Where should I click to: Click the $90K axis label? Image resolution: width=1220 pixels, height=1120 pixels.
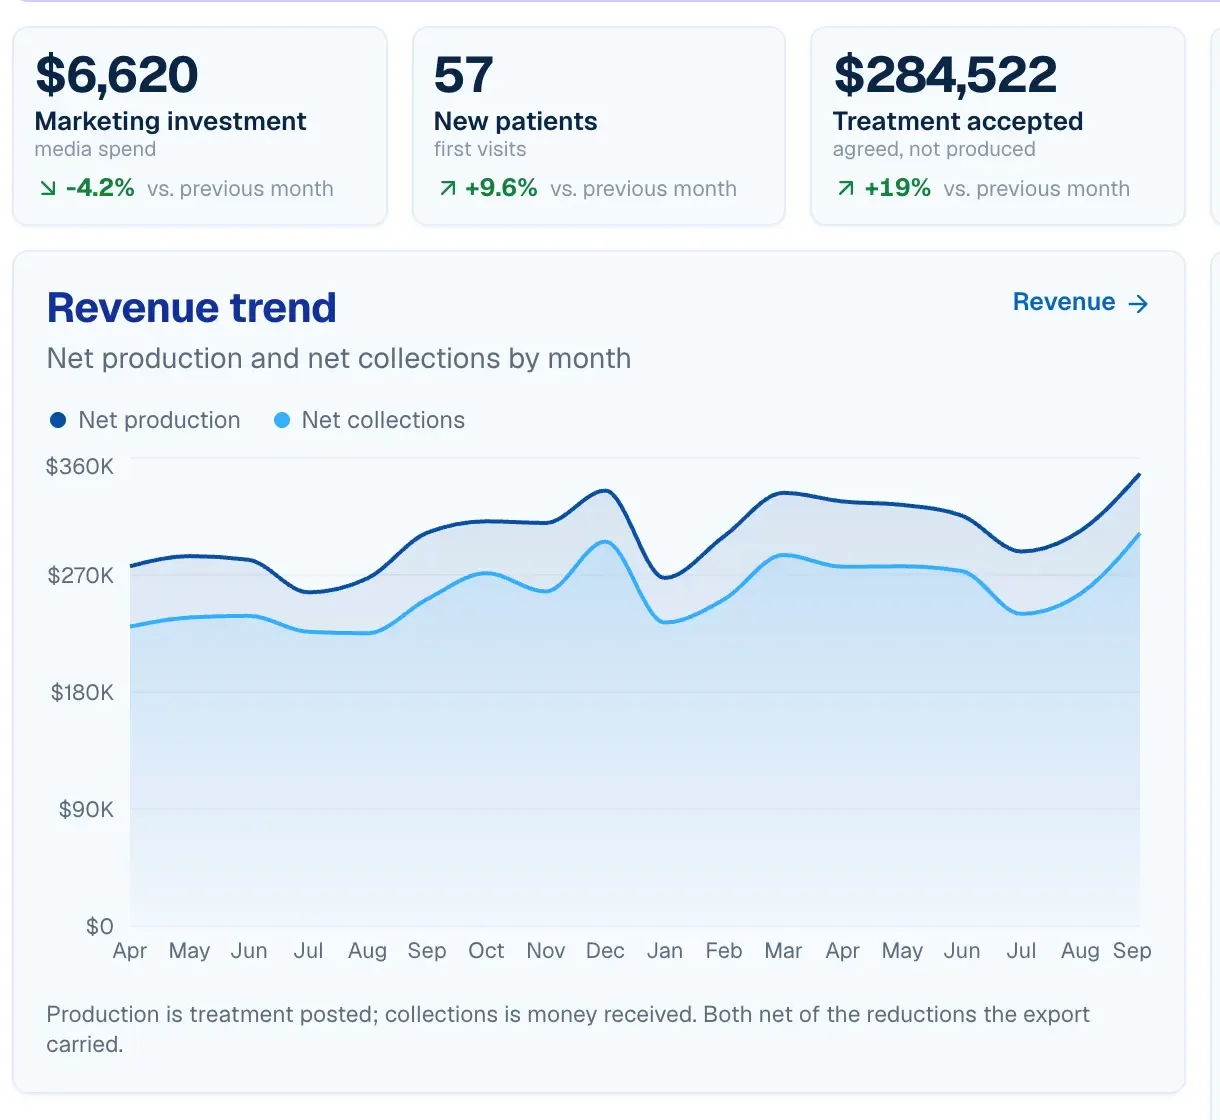click(86, 809)
